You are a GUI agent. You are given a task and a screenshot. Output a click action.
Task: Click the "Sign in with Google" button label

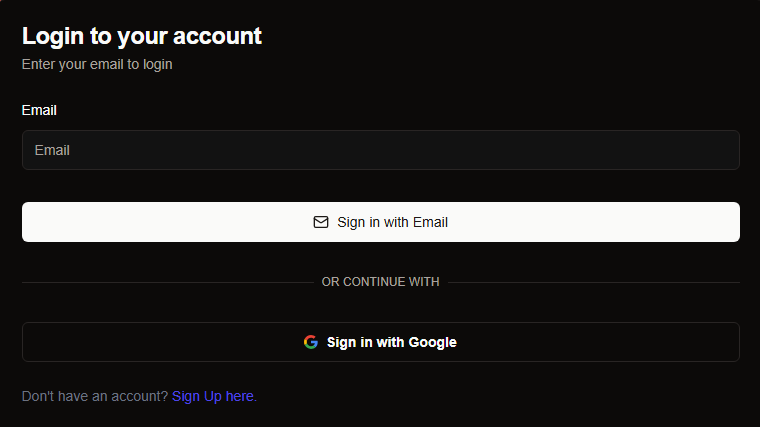(391, 342)
